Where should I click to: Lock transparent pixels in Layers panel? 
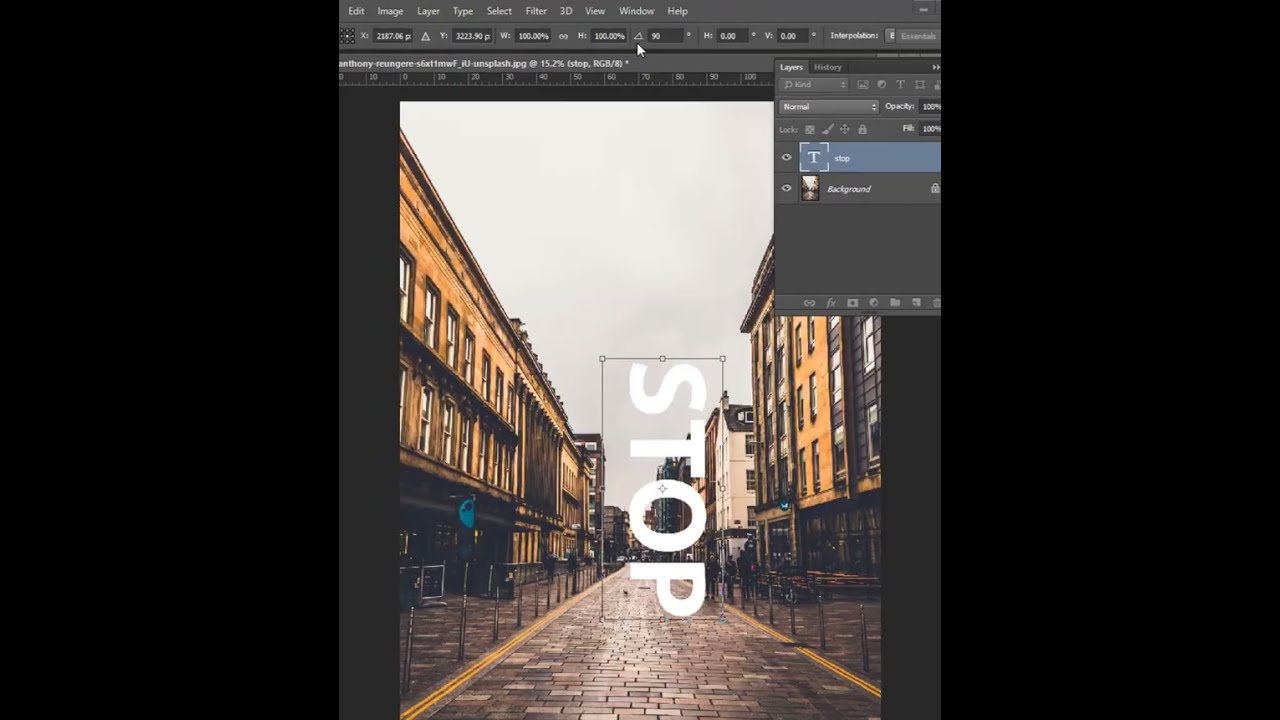point(810,129)
